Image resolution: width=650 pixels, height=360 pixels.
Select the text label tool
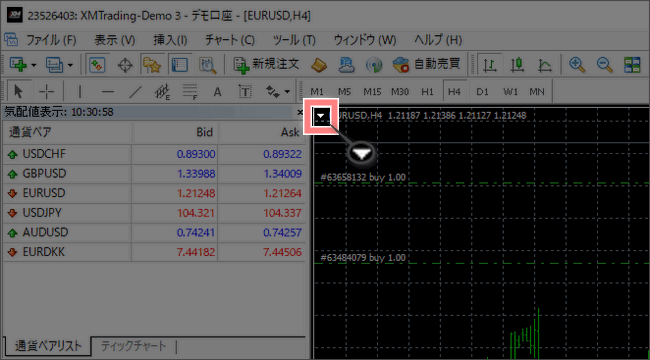(245, 92)
